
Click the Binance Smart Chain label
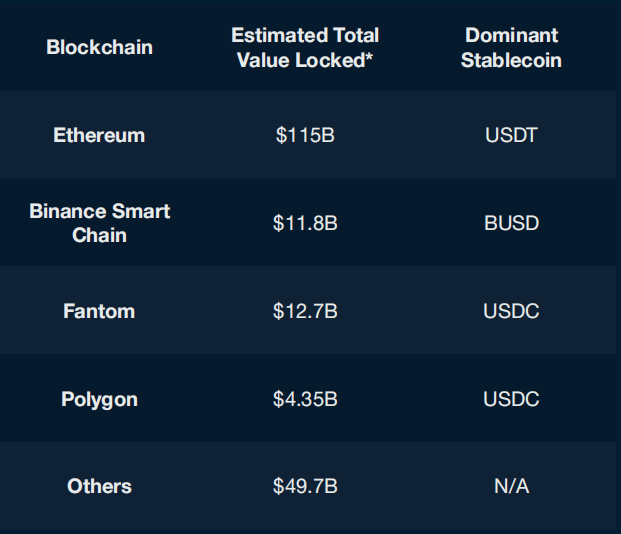[99, 223]
